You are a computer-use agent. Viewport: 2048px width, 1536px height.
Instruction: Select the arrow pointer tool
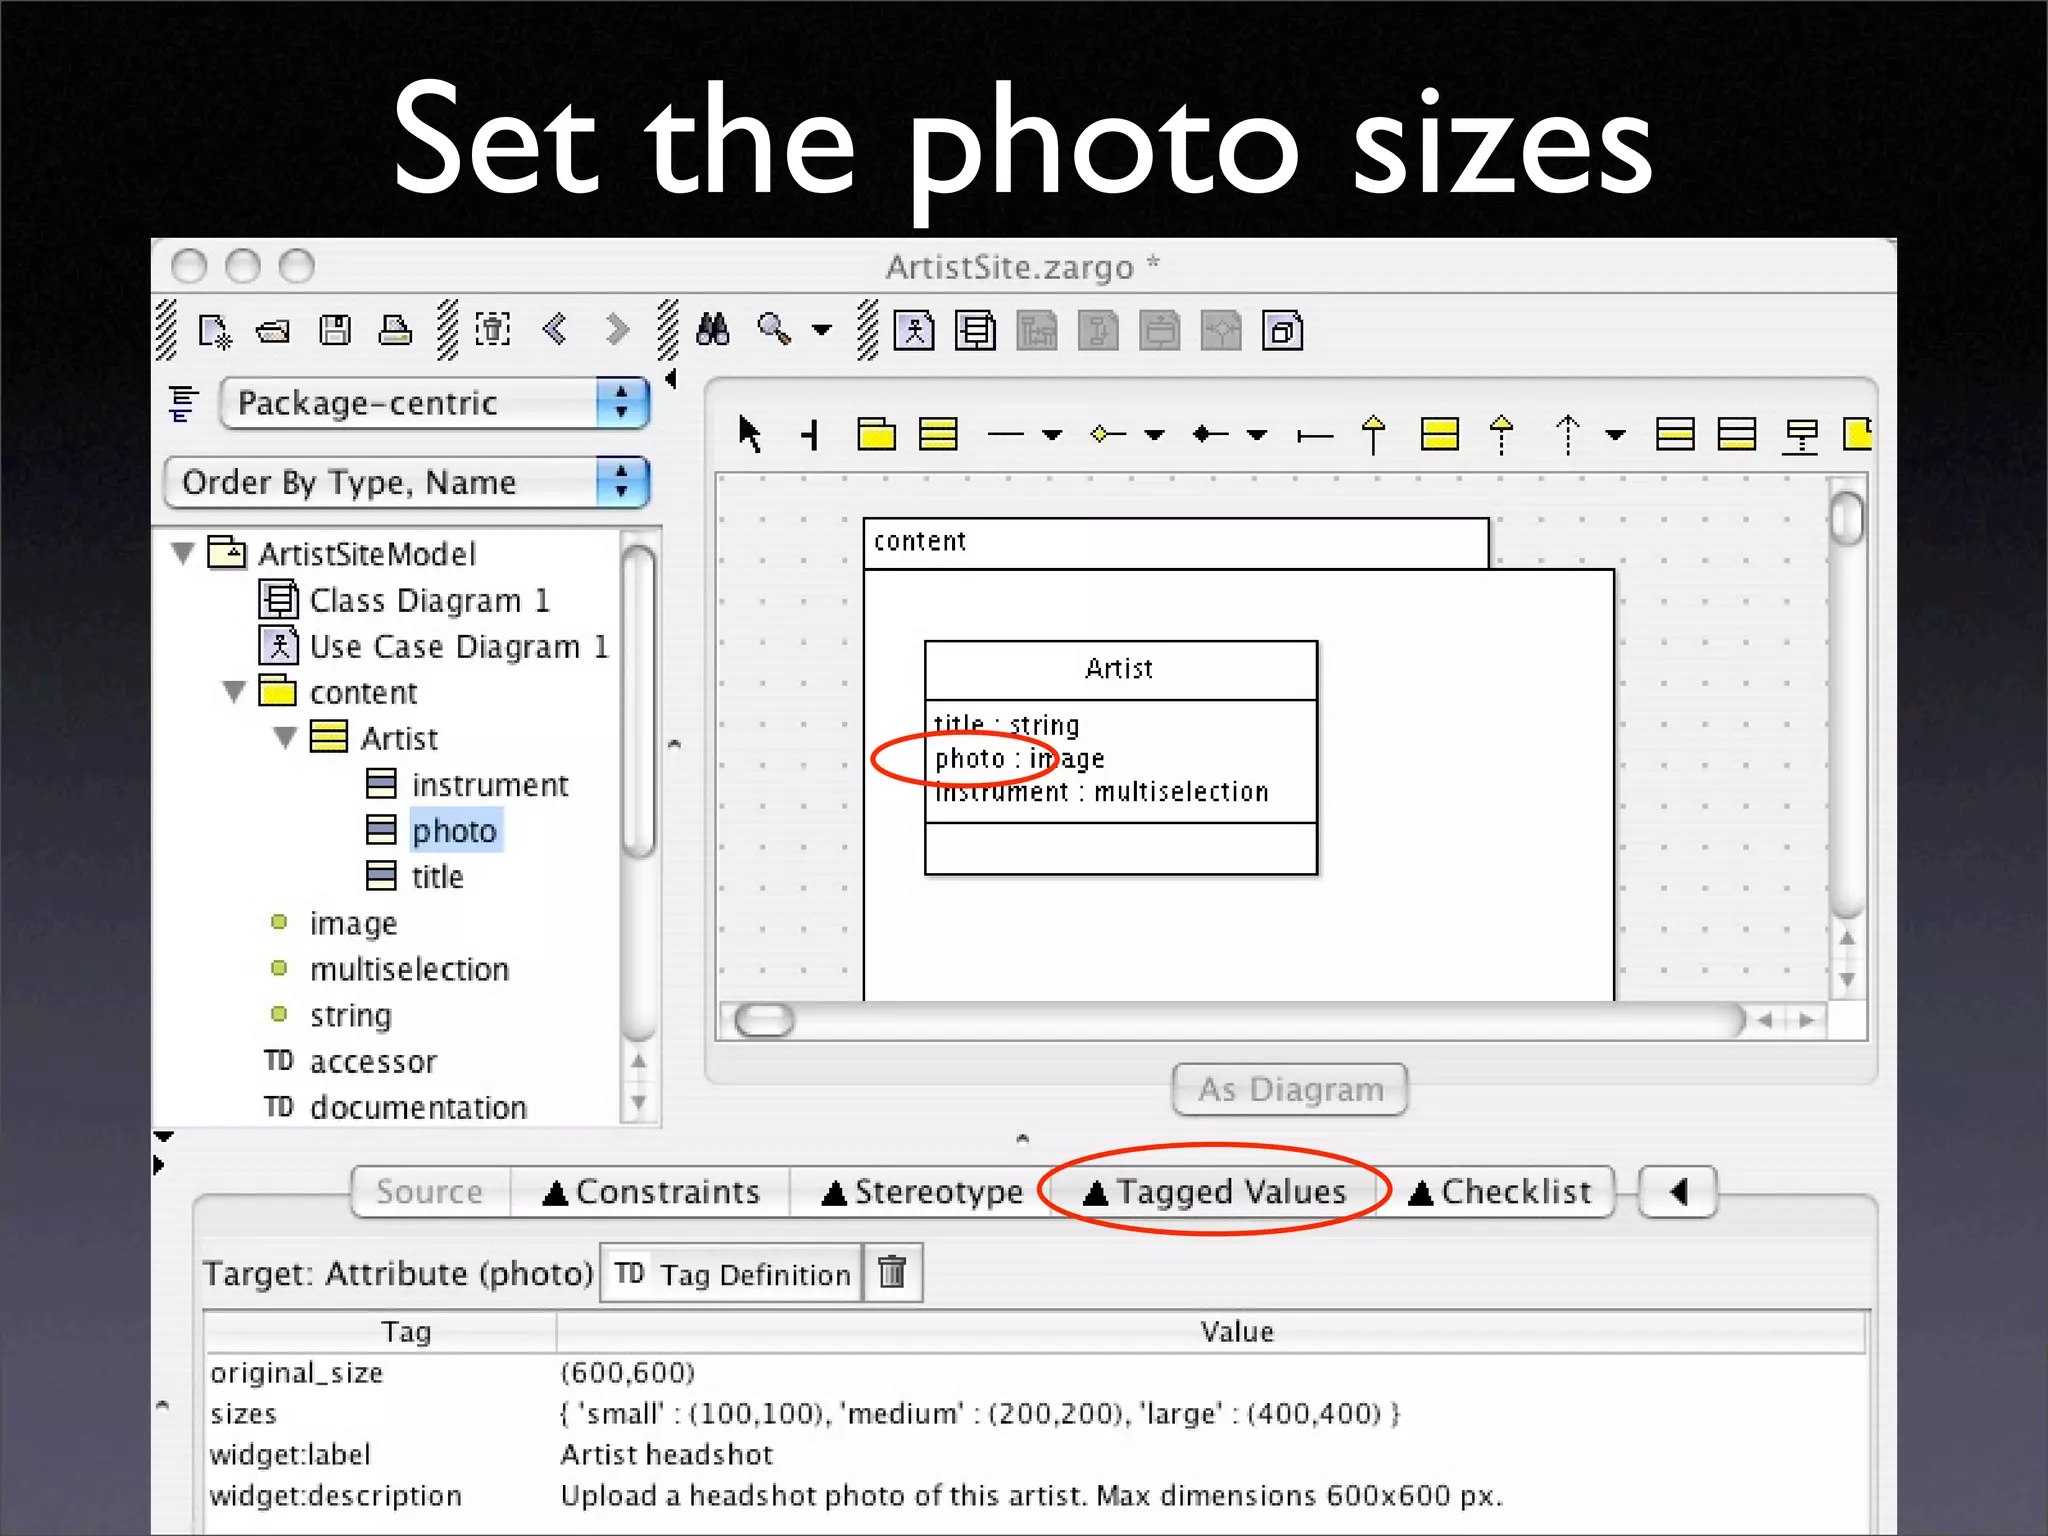pos(749,434)
